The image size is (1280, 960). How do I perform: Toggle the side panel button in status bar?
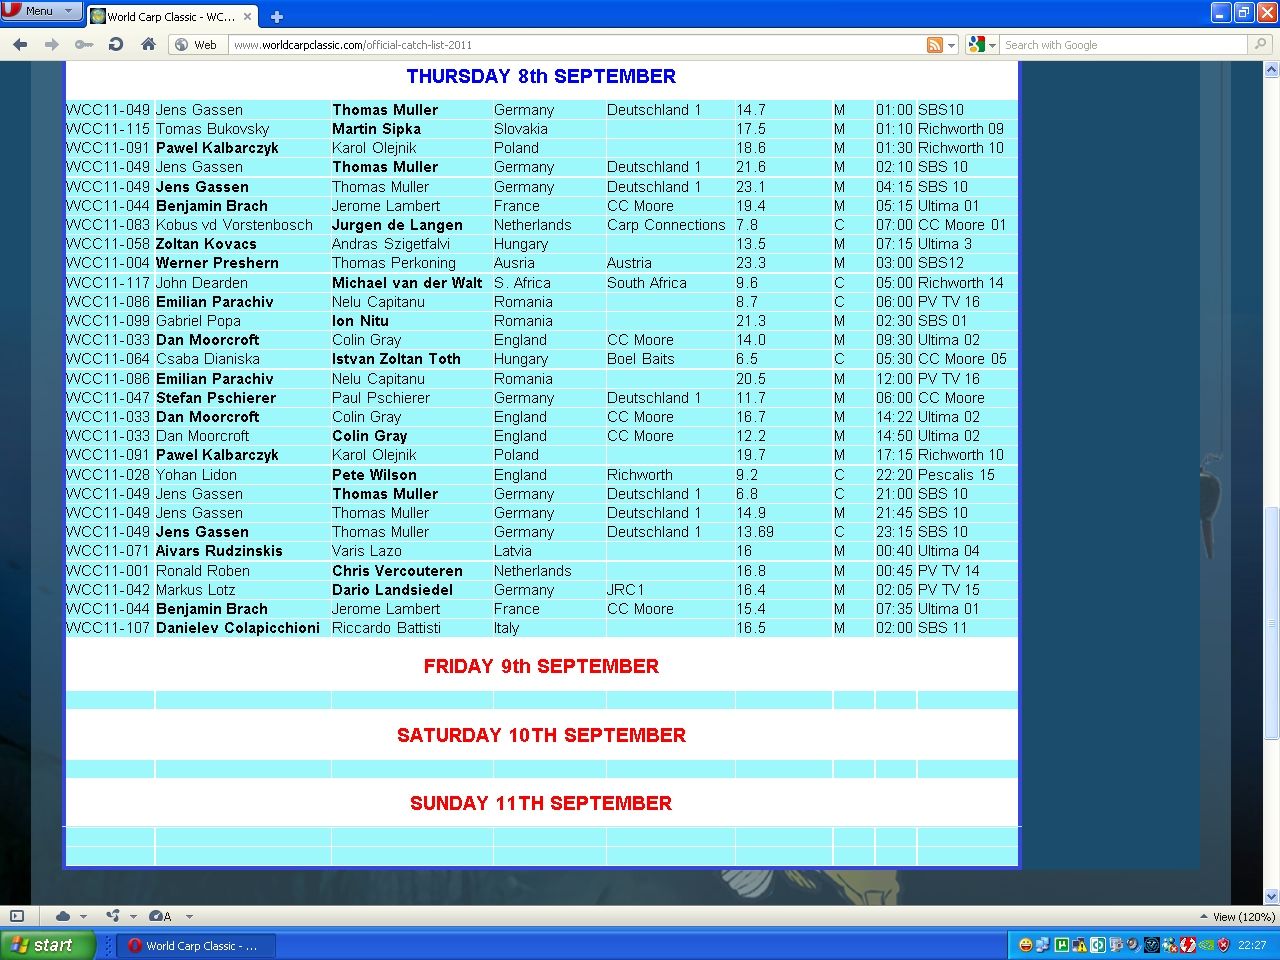click(x=17, y=916)
